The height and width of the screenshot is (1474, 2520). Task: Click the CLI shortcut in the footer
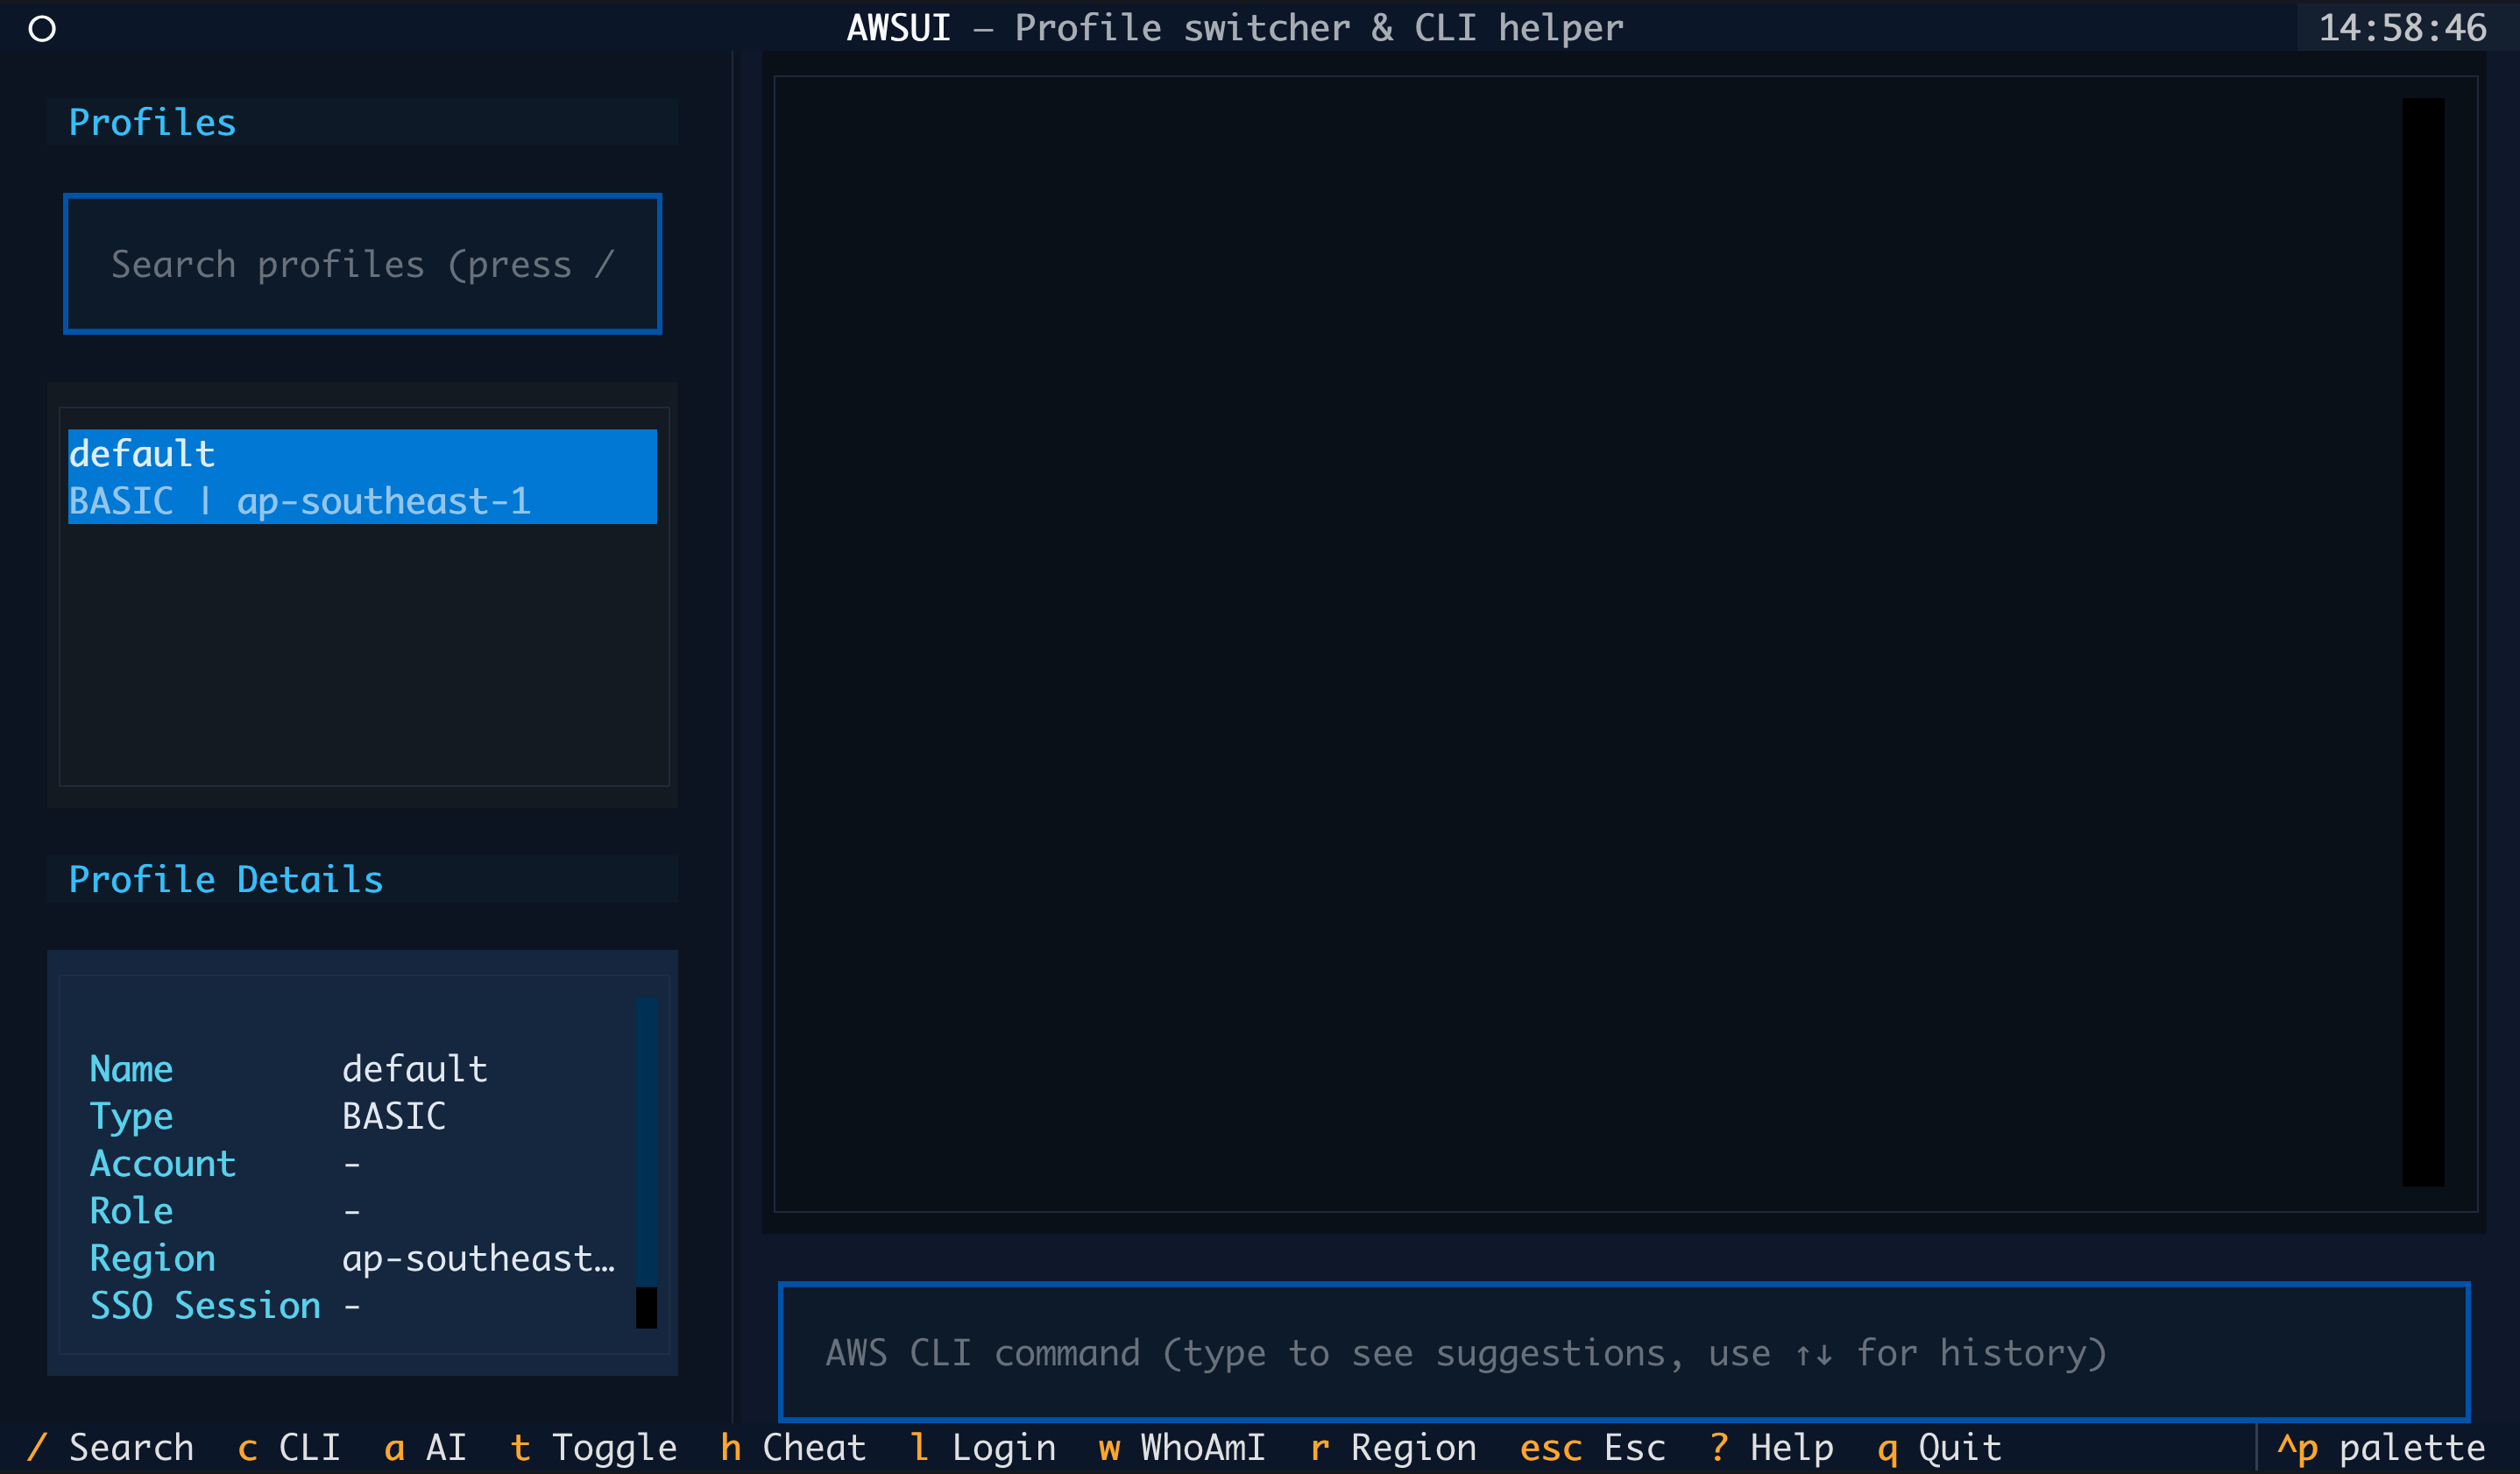pos(289,1448)
